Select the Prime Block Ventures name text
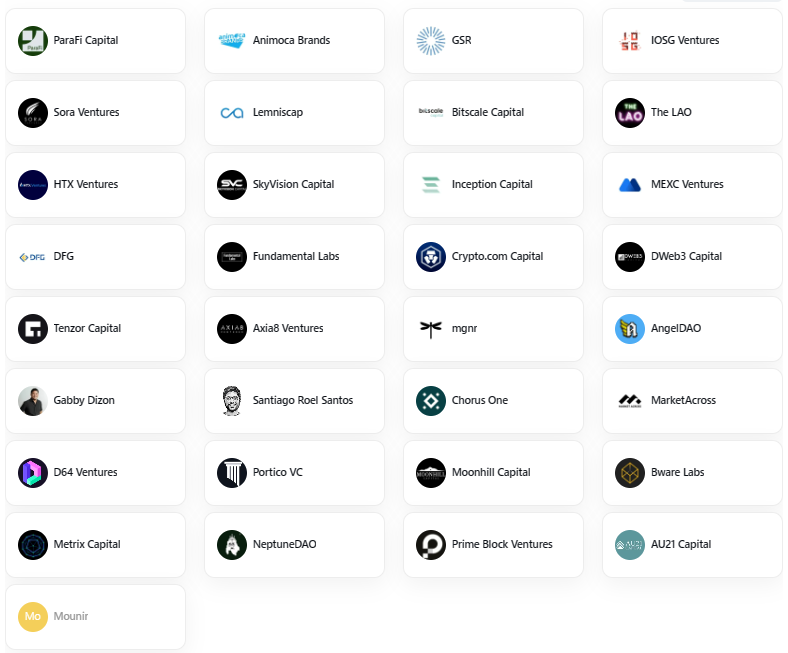This screenshot has width=788, height=653. [x=502, y=544]
